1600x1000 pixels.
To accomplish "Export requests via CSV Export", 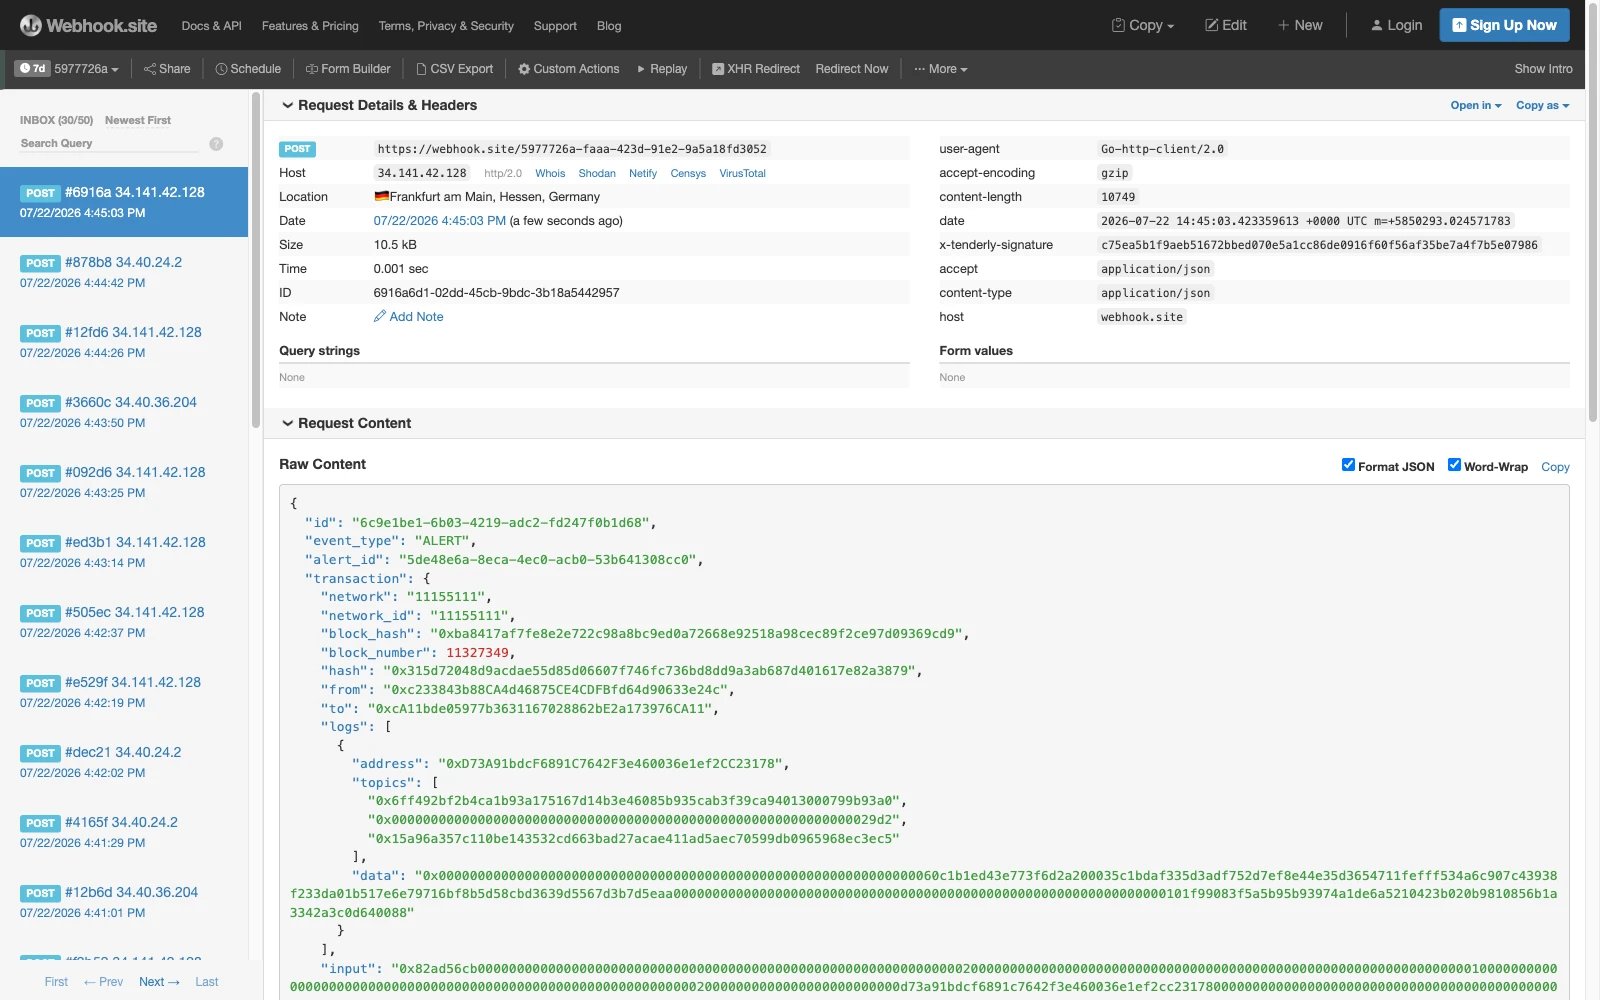I will coord(455,69).
